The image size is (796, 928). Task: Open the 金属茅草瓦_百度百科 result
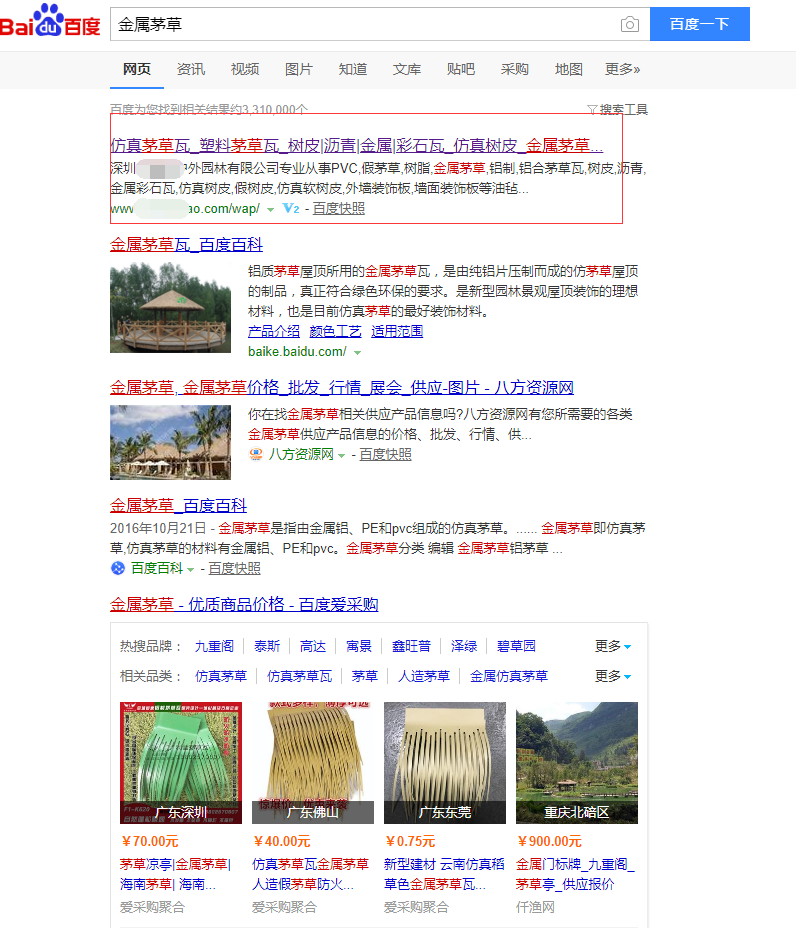186,244
